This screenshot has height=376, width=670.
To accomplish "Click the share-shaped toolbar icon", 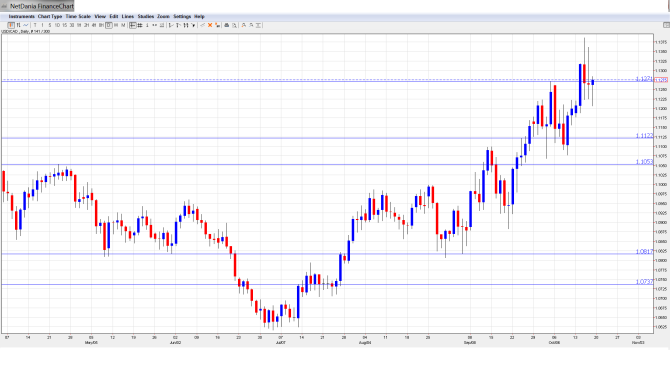I will 203,26.
